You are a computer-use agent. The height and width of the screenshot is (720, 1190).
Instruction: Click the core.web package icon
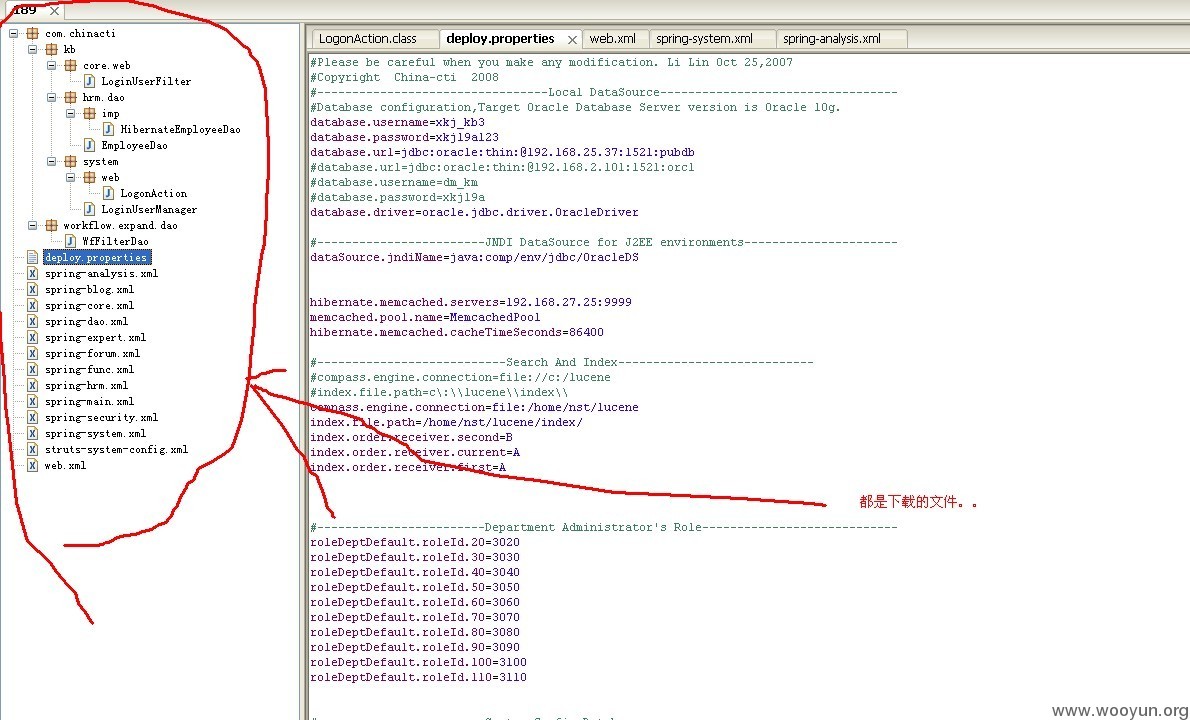71,65
